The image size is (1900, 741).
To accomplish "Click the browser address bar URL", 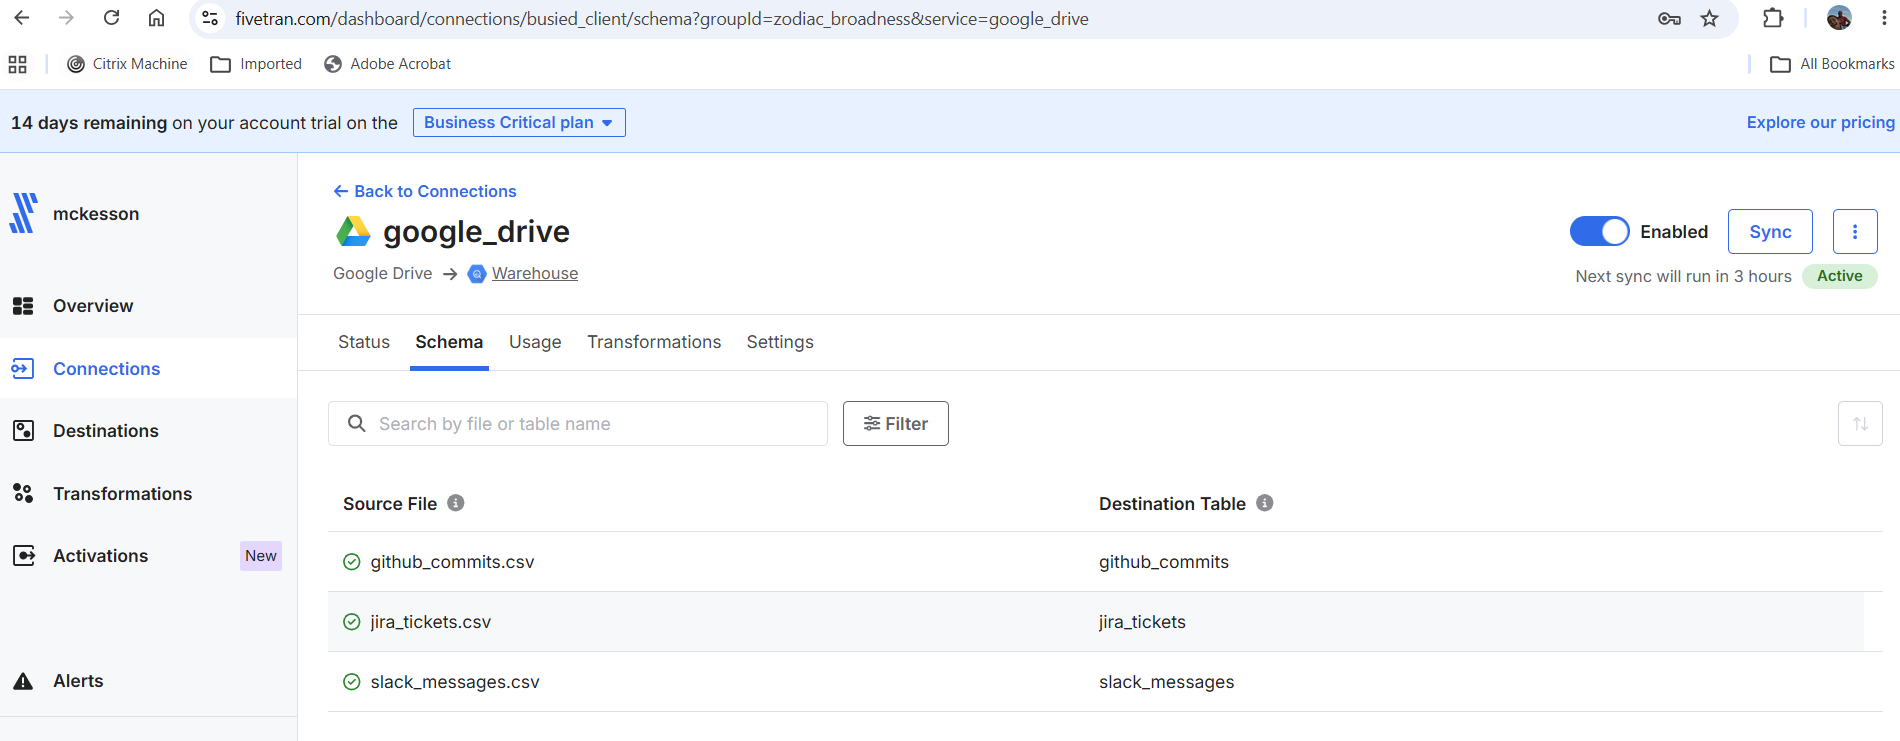I will 662,19.
